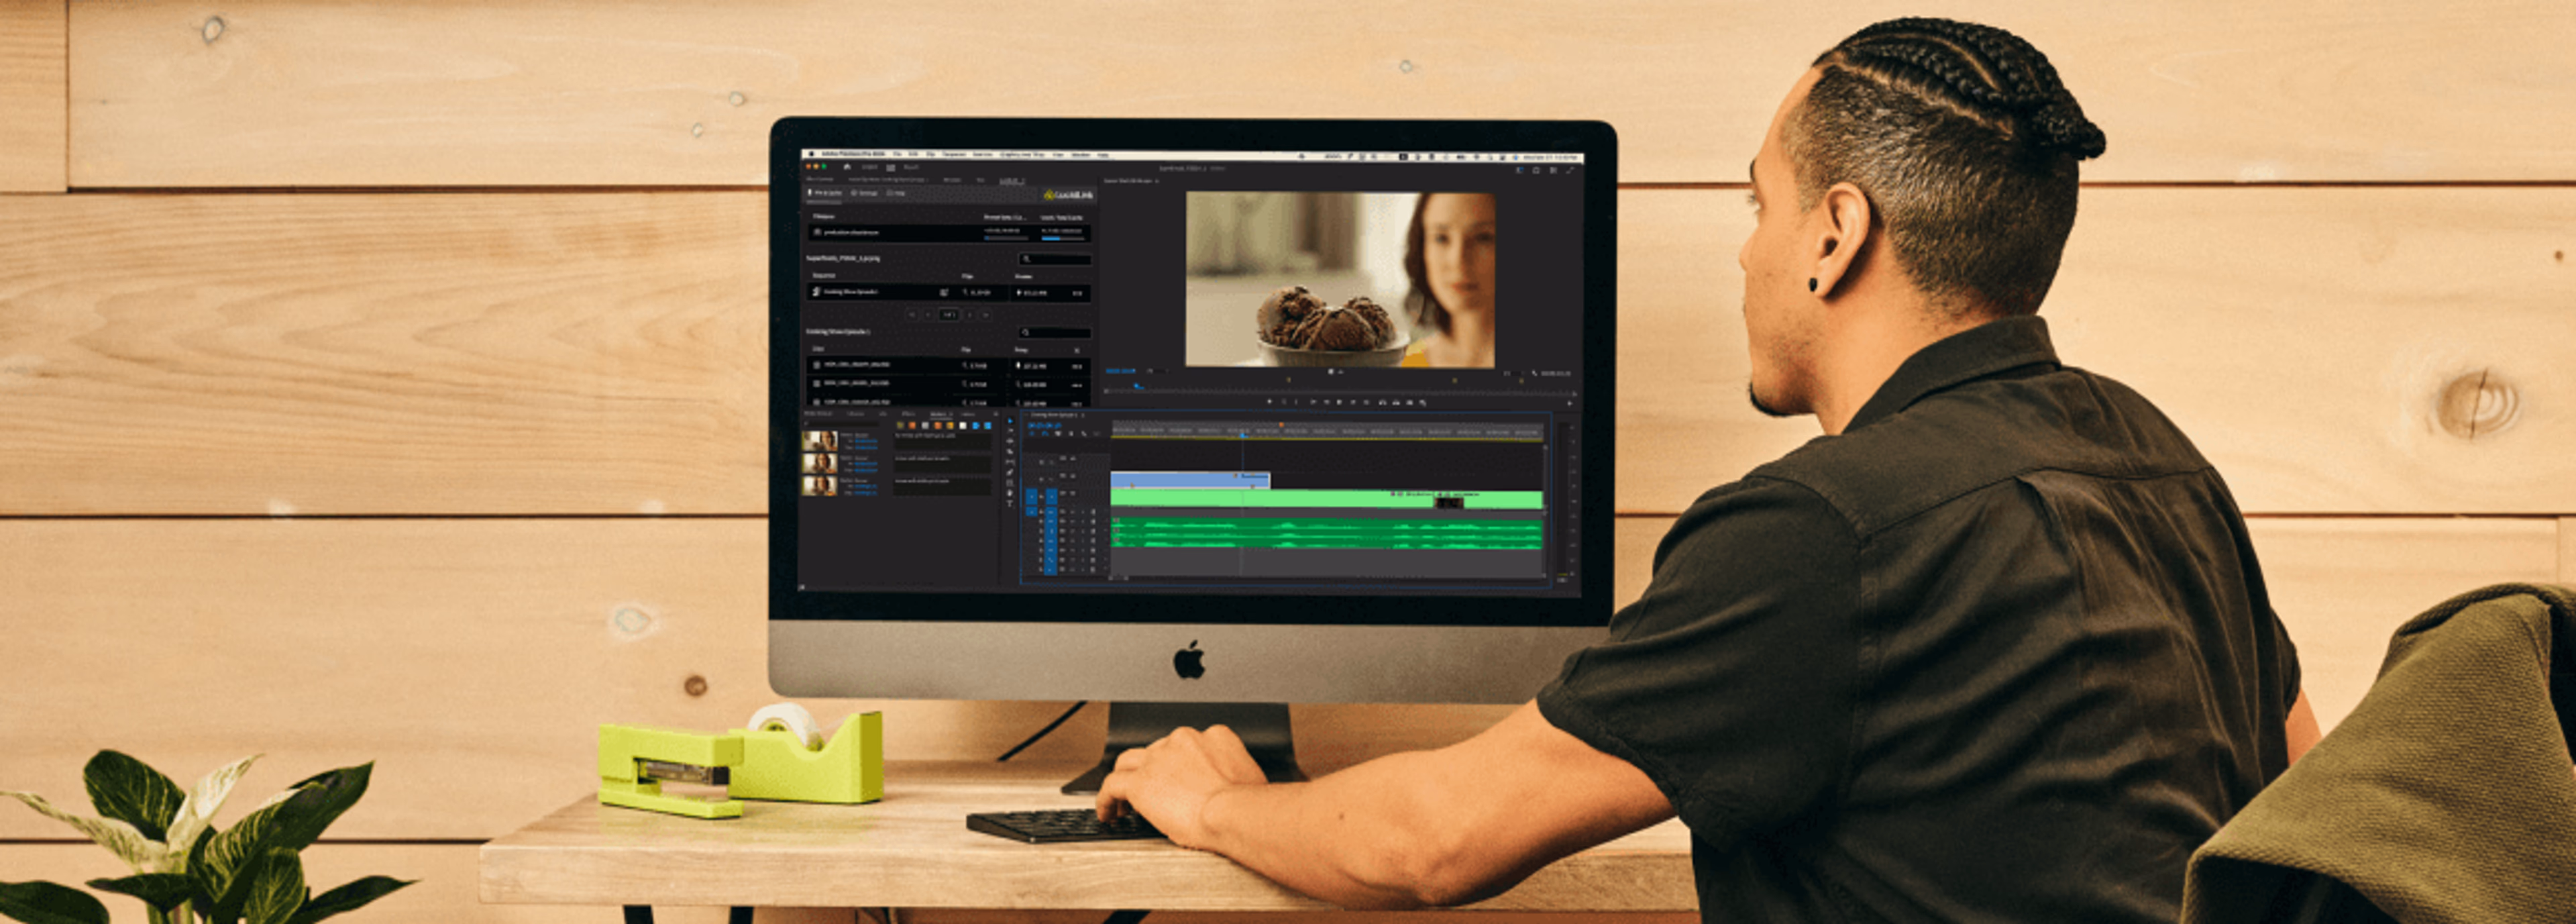Select the orange marker color swatch
Screen dimensions: 2576x924
point(938,425)
